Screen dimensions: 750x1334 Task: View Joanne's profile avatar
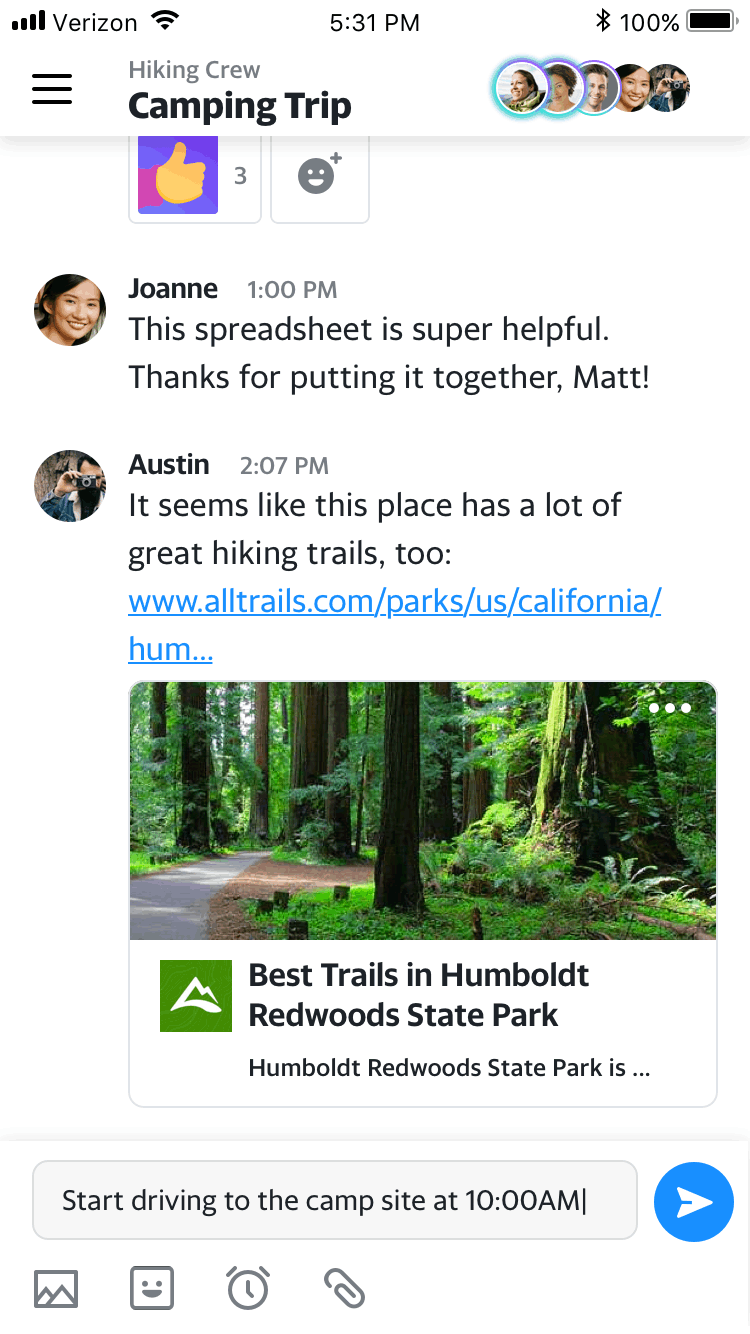pos(70,310)
